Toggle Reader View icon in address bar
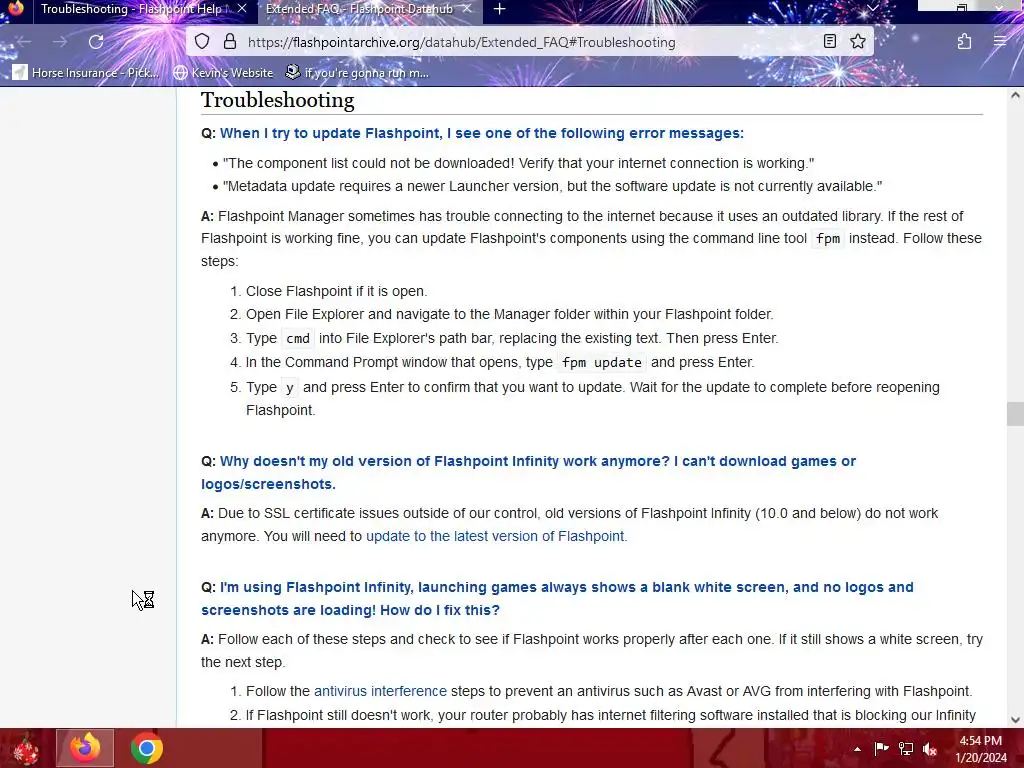The image size is (1024, 768). pyautogui.click(x=829, y=42)
